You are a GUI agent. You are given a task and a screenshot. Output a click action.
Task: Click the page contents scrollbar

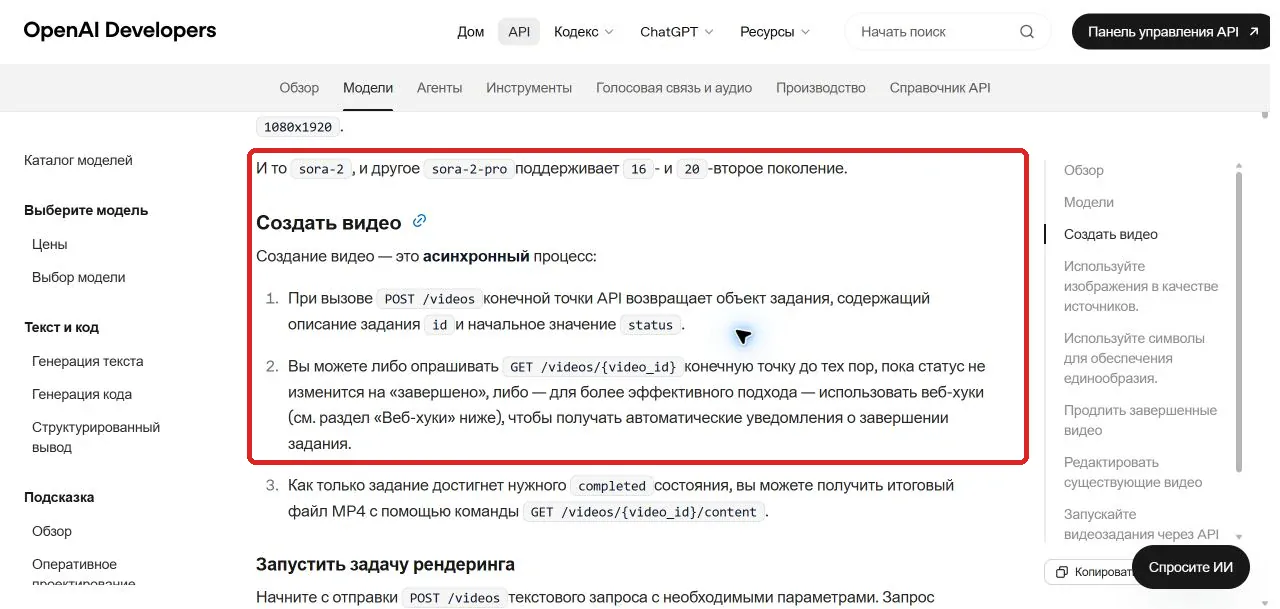(x=1239, y=320)
